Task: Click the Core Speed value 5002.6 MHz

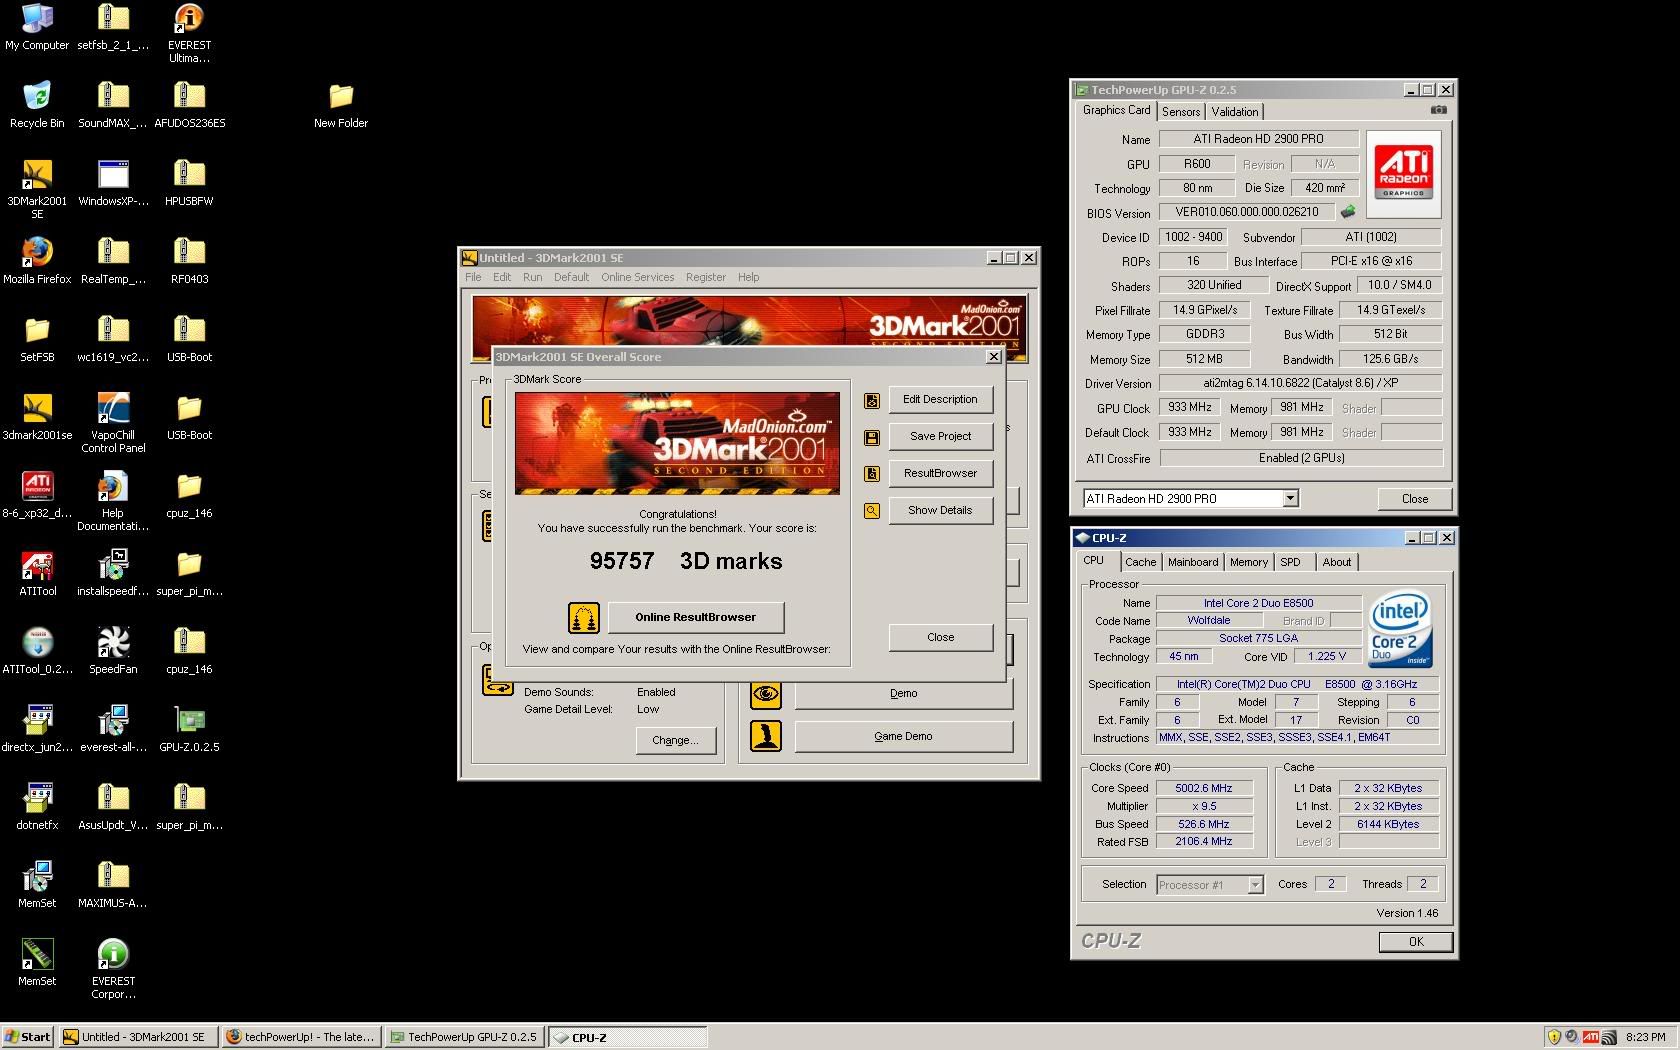Action: 1204,788
